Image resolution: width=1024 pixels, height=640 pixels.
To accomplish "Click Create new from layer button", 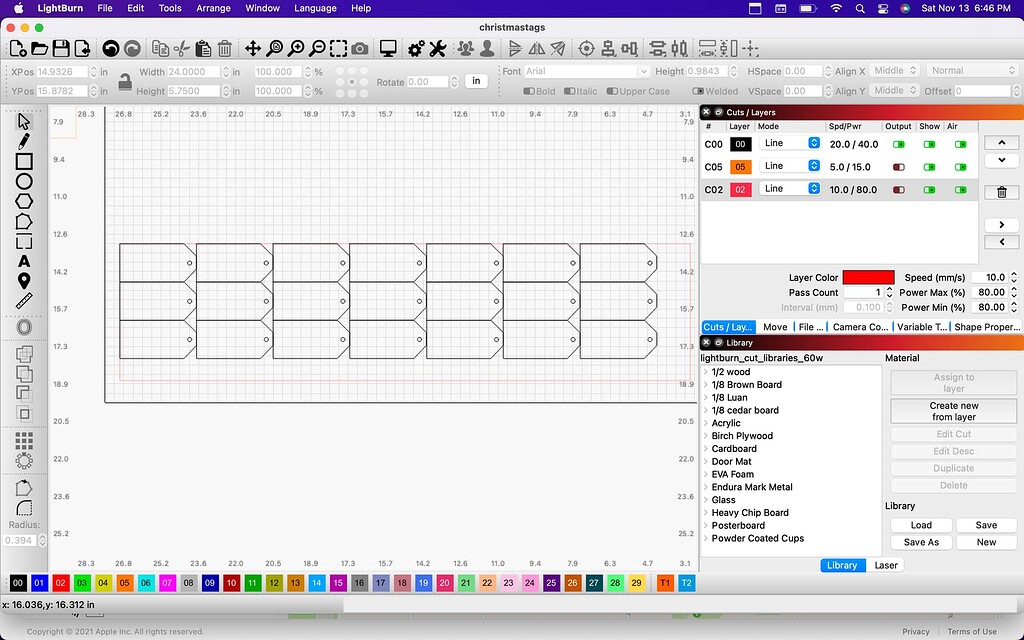I will click(953, 411).
